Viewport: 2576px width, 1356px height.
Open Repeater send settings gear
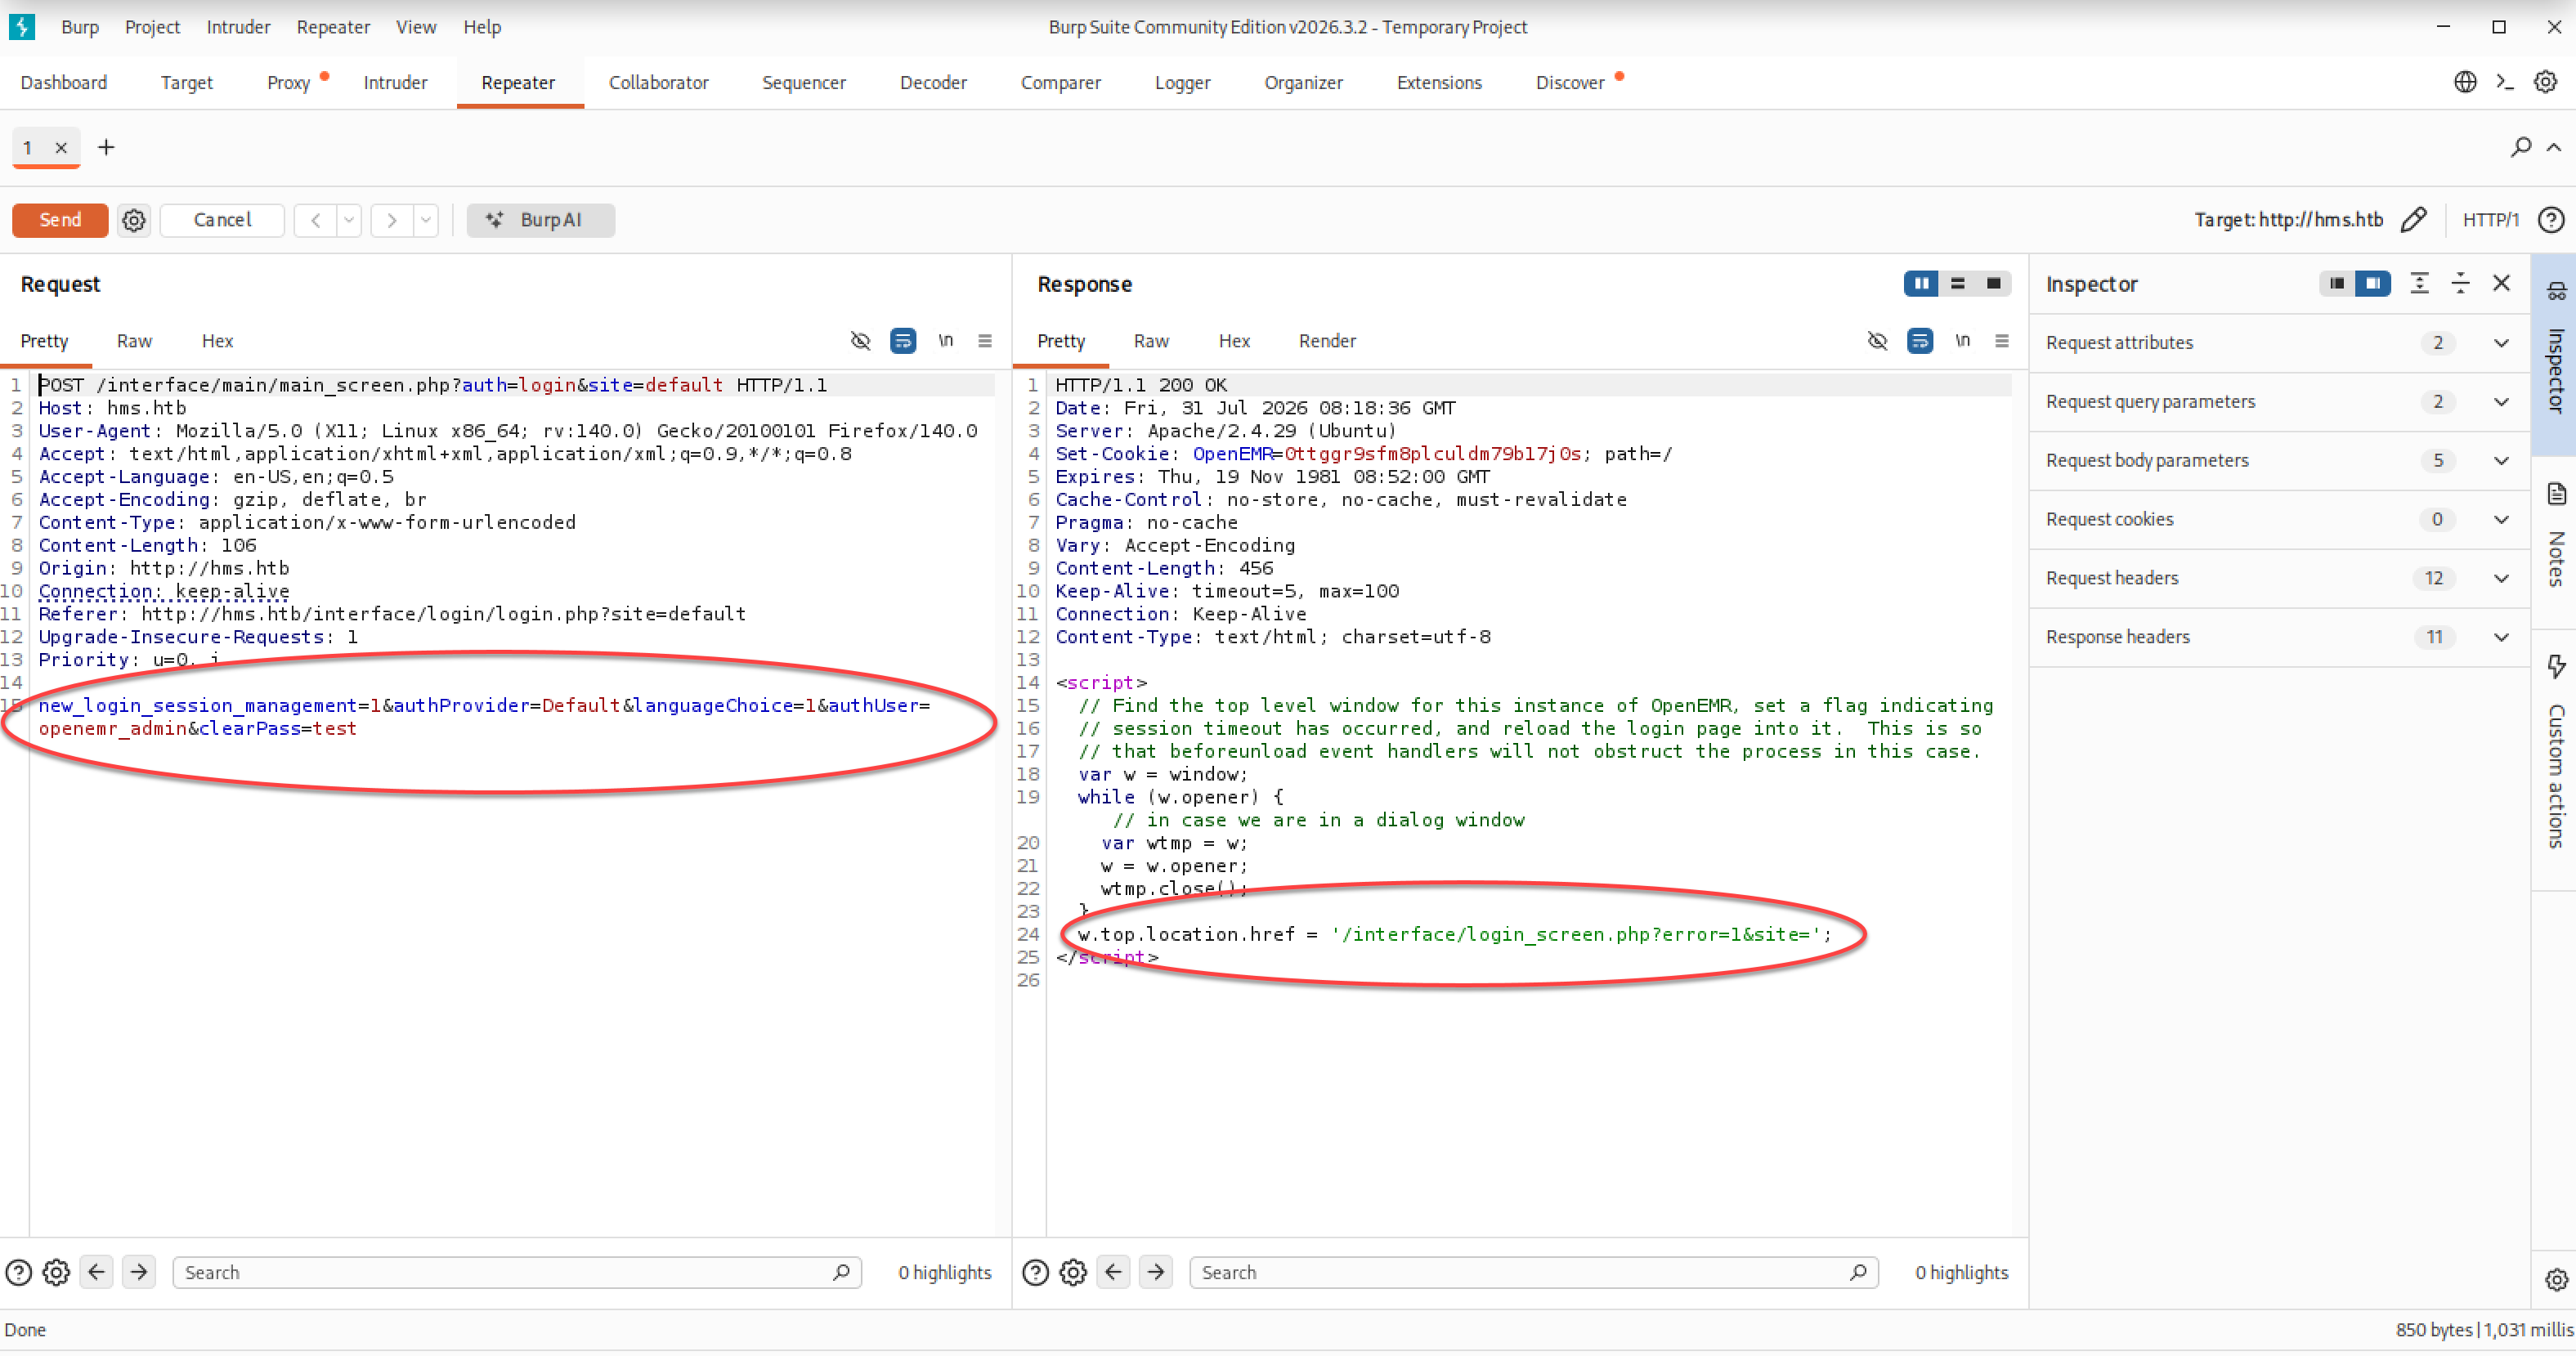(134, 220)
